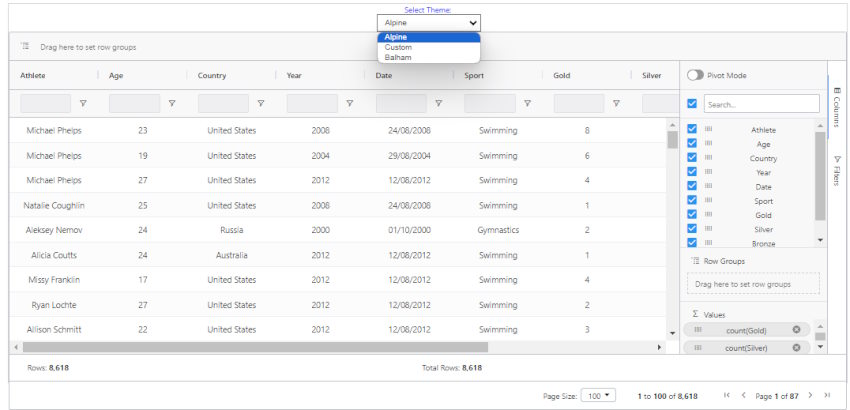Image resolution: width=850 pixels, height=410 pixels.
Task: Switch to the Filters side tab
Action: (836, 171)
